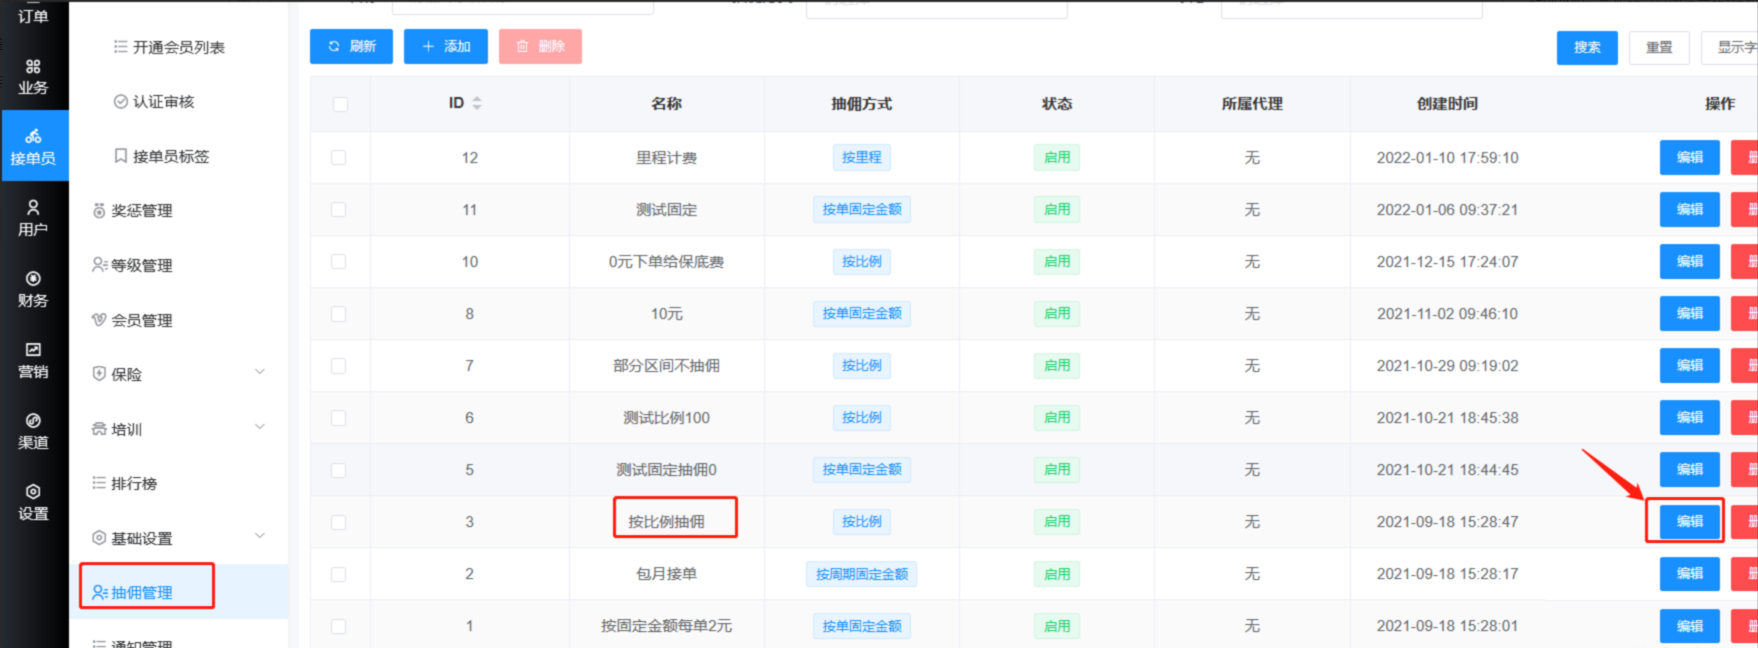Select the 接单员 rider icon in sidebar

33,146
